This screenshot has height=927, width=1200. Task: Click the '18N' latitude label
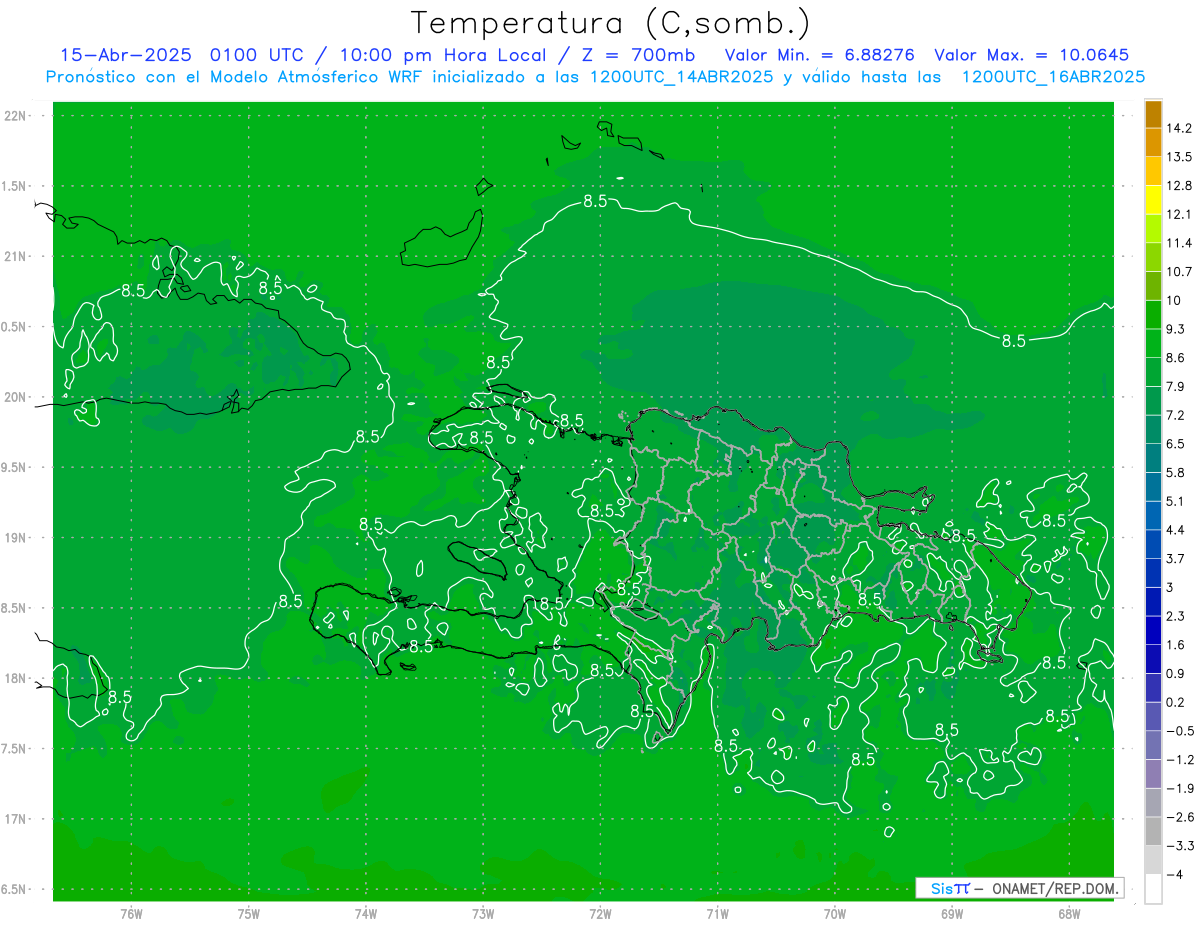coord(16,678)
